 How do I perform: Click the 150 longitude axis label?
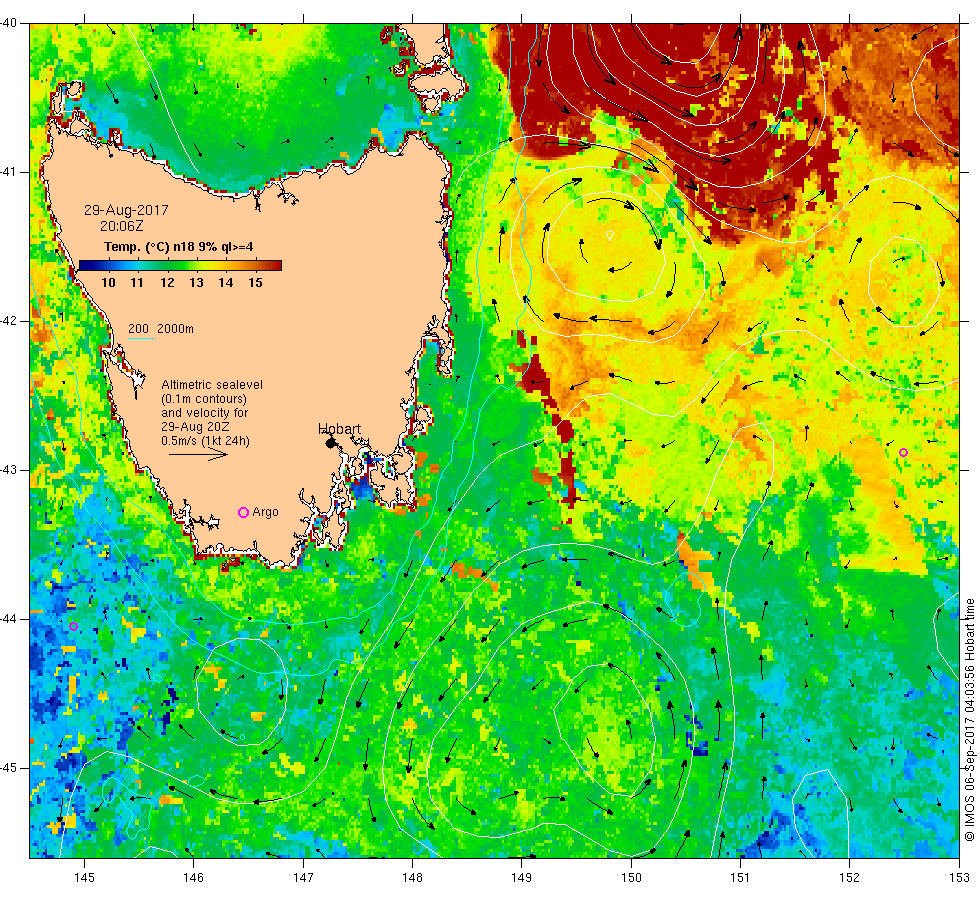coord(631,878)
